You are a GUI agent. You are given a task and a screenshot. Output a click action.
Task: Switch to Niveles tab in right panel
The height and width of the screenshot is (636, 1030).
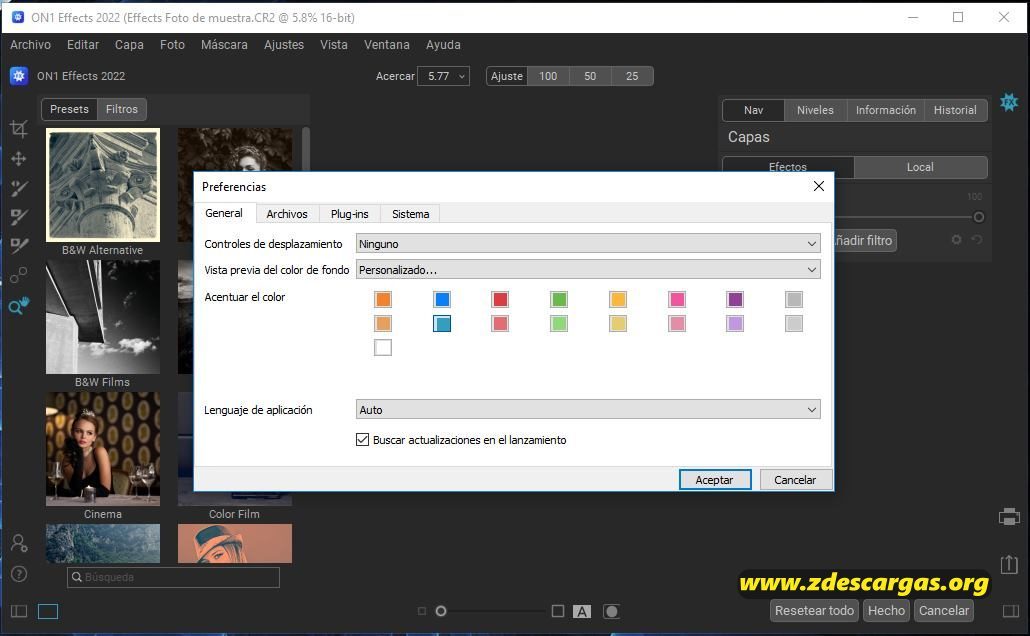[x=815, y=110]
